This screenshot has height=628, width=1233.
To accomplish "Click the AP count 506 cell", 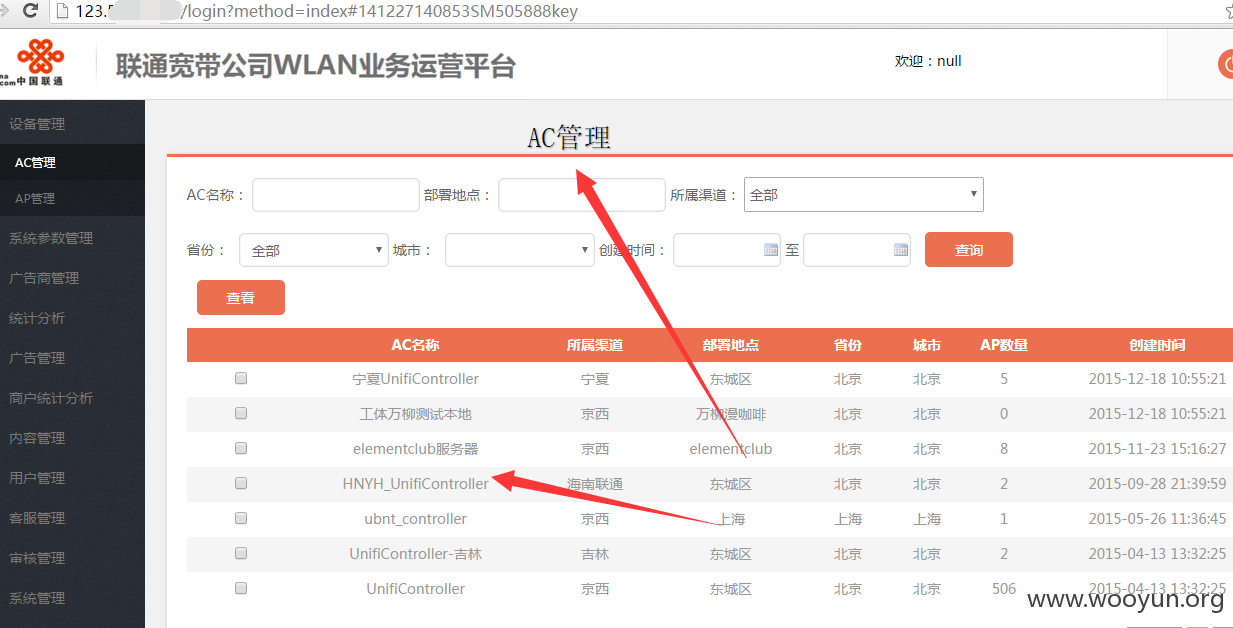I will 1004,589.
